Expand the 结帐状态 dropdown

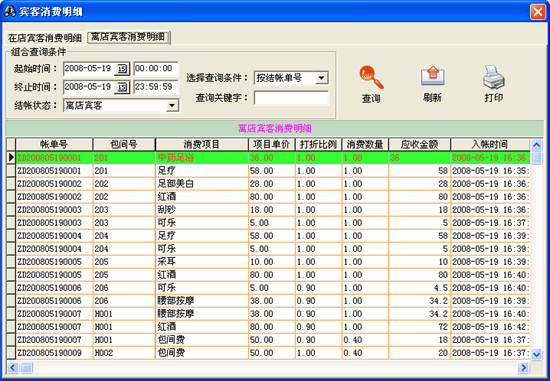pos(172,105)
